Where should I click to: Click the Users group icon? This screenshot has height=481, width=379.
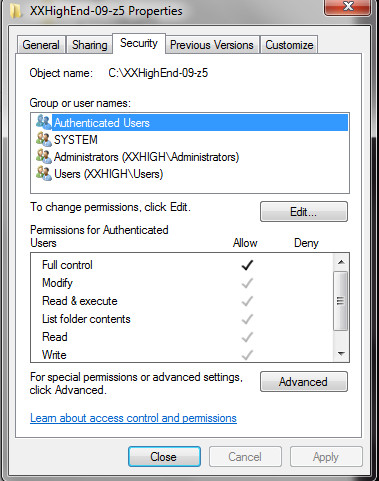(44, 173)
